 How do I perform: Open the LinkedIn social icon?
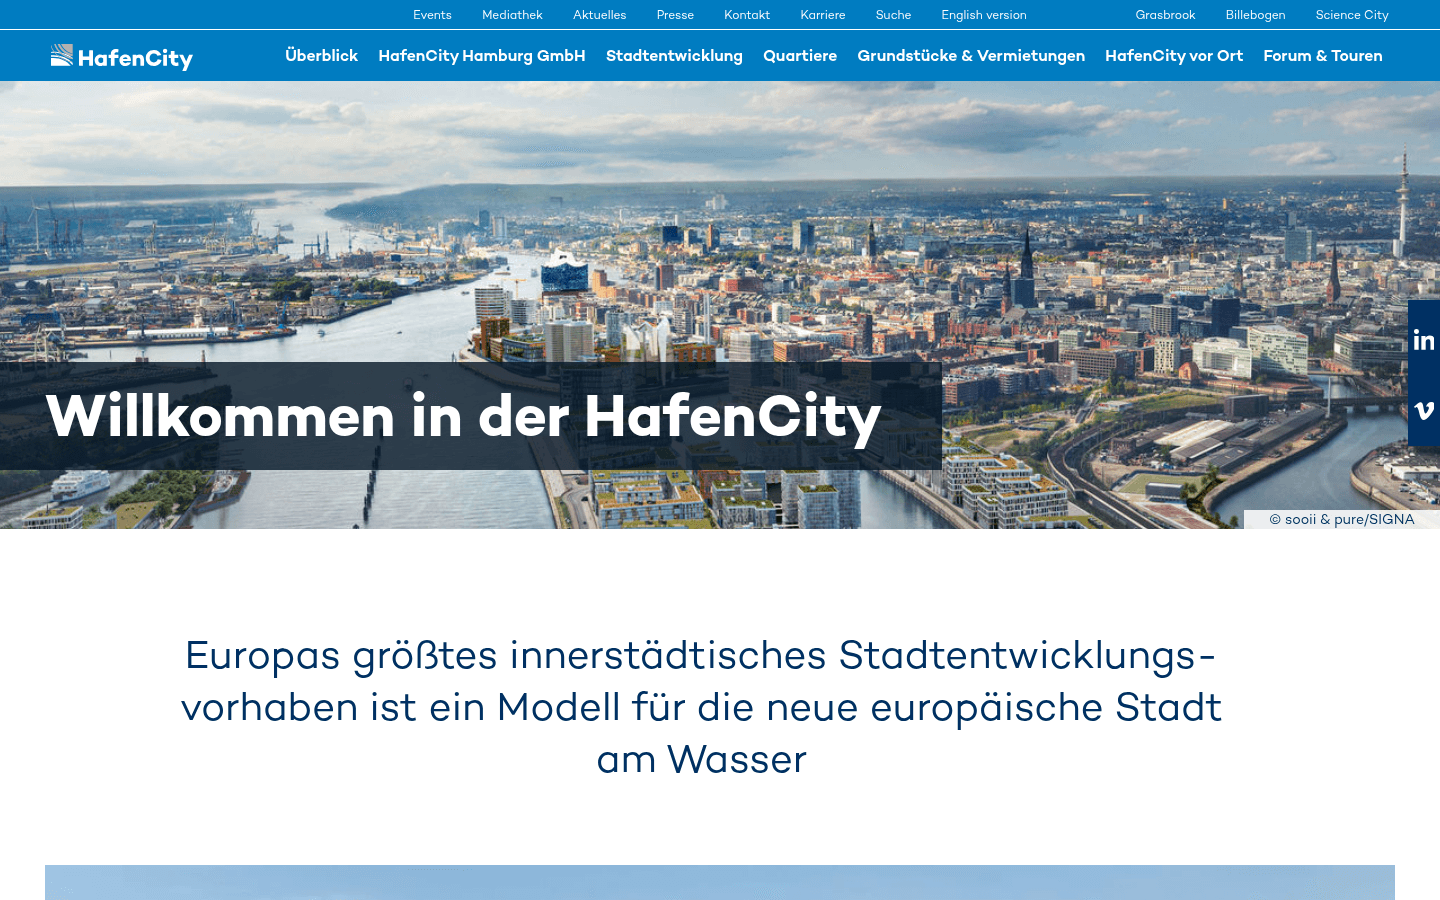(1424, 340)
